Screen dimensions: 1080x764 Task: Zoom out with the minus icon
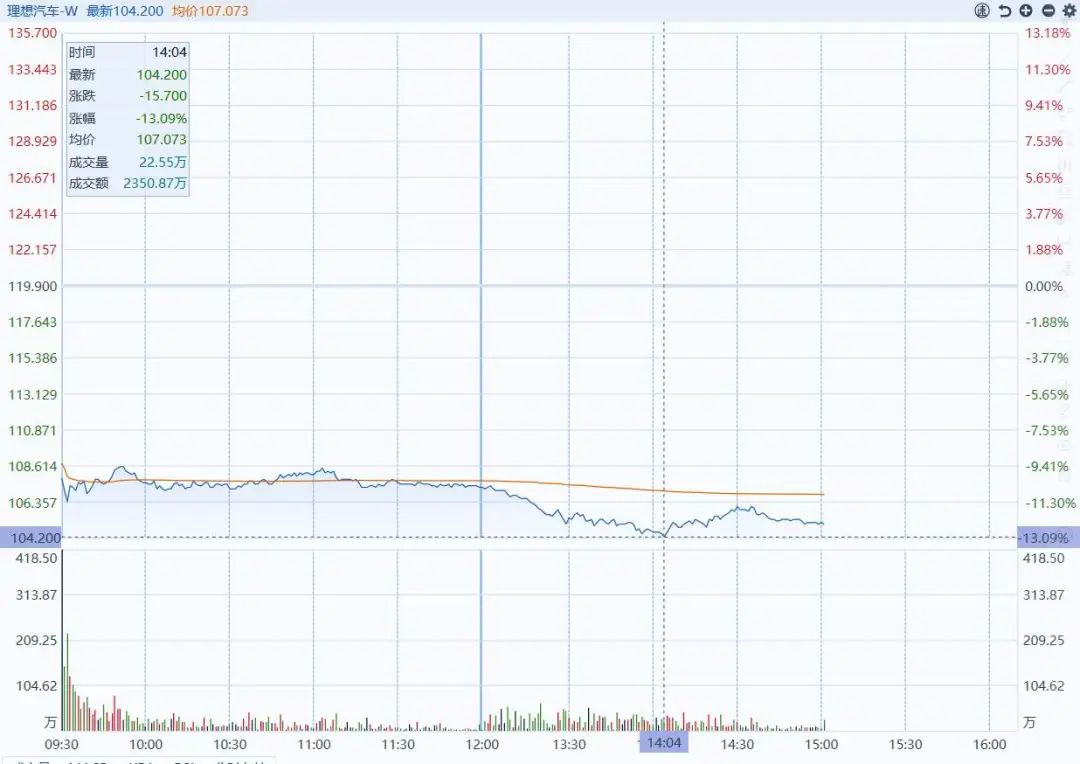click(1048, 10)
